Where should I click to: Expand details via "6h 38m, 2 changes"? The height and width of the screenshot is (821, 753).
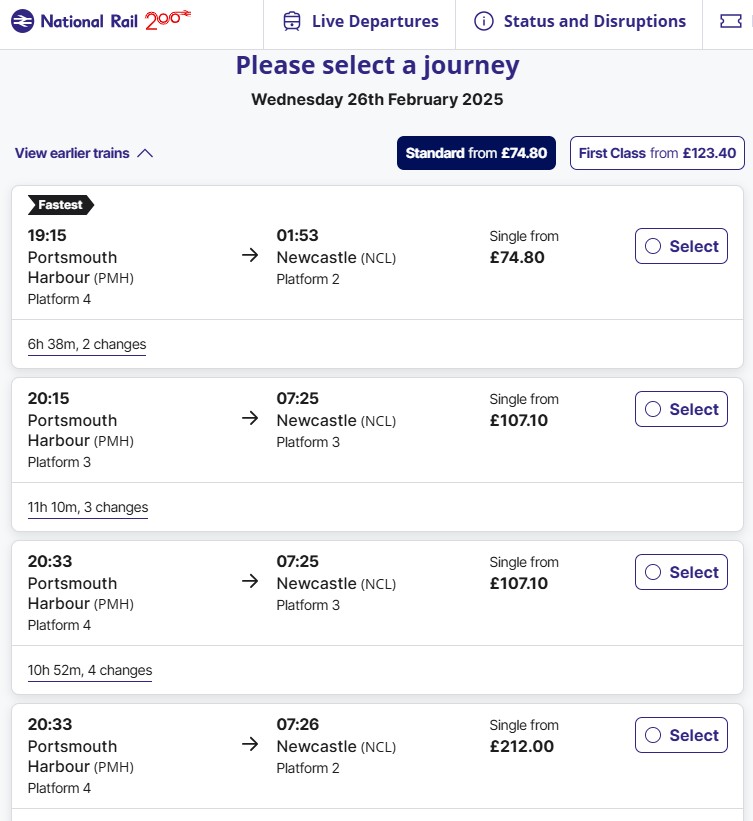(87, 345)
